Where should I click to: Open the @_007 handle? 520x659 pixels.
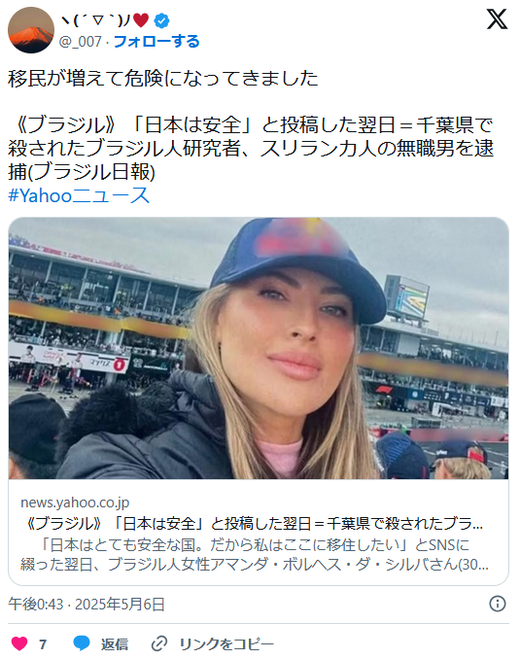tap(80, 42)
